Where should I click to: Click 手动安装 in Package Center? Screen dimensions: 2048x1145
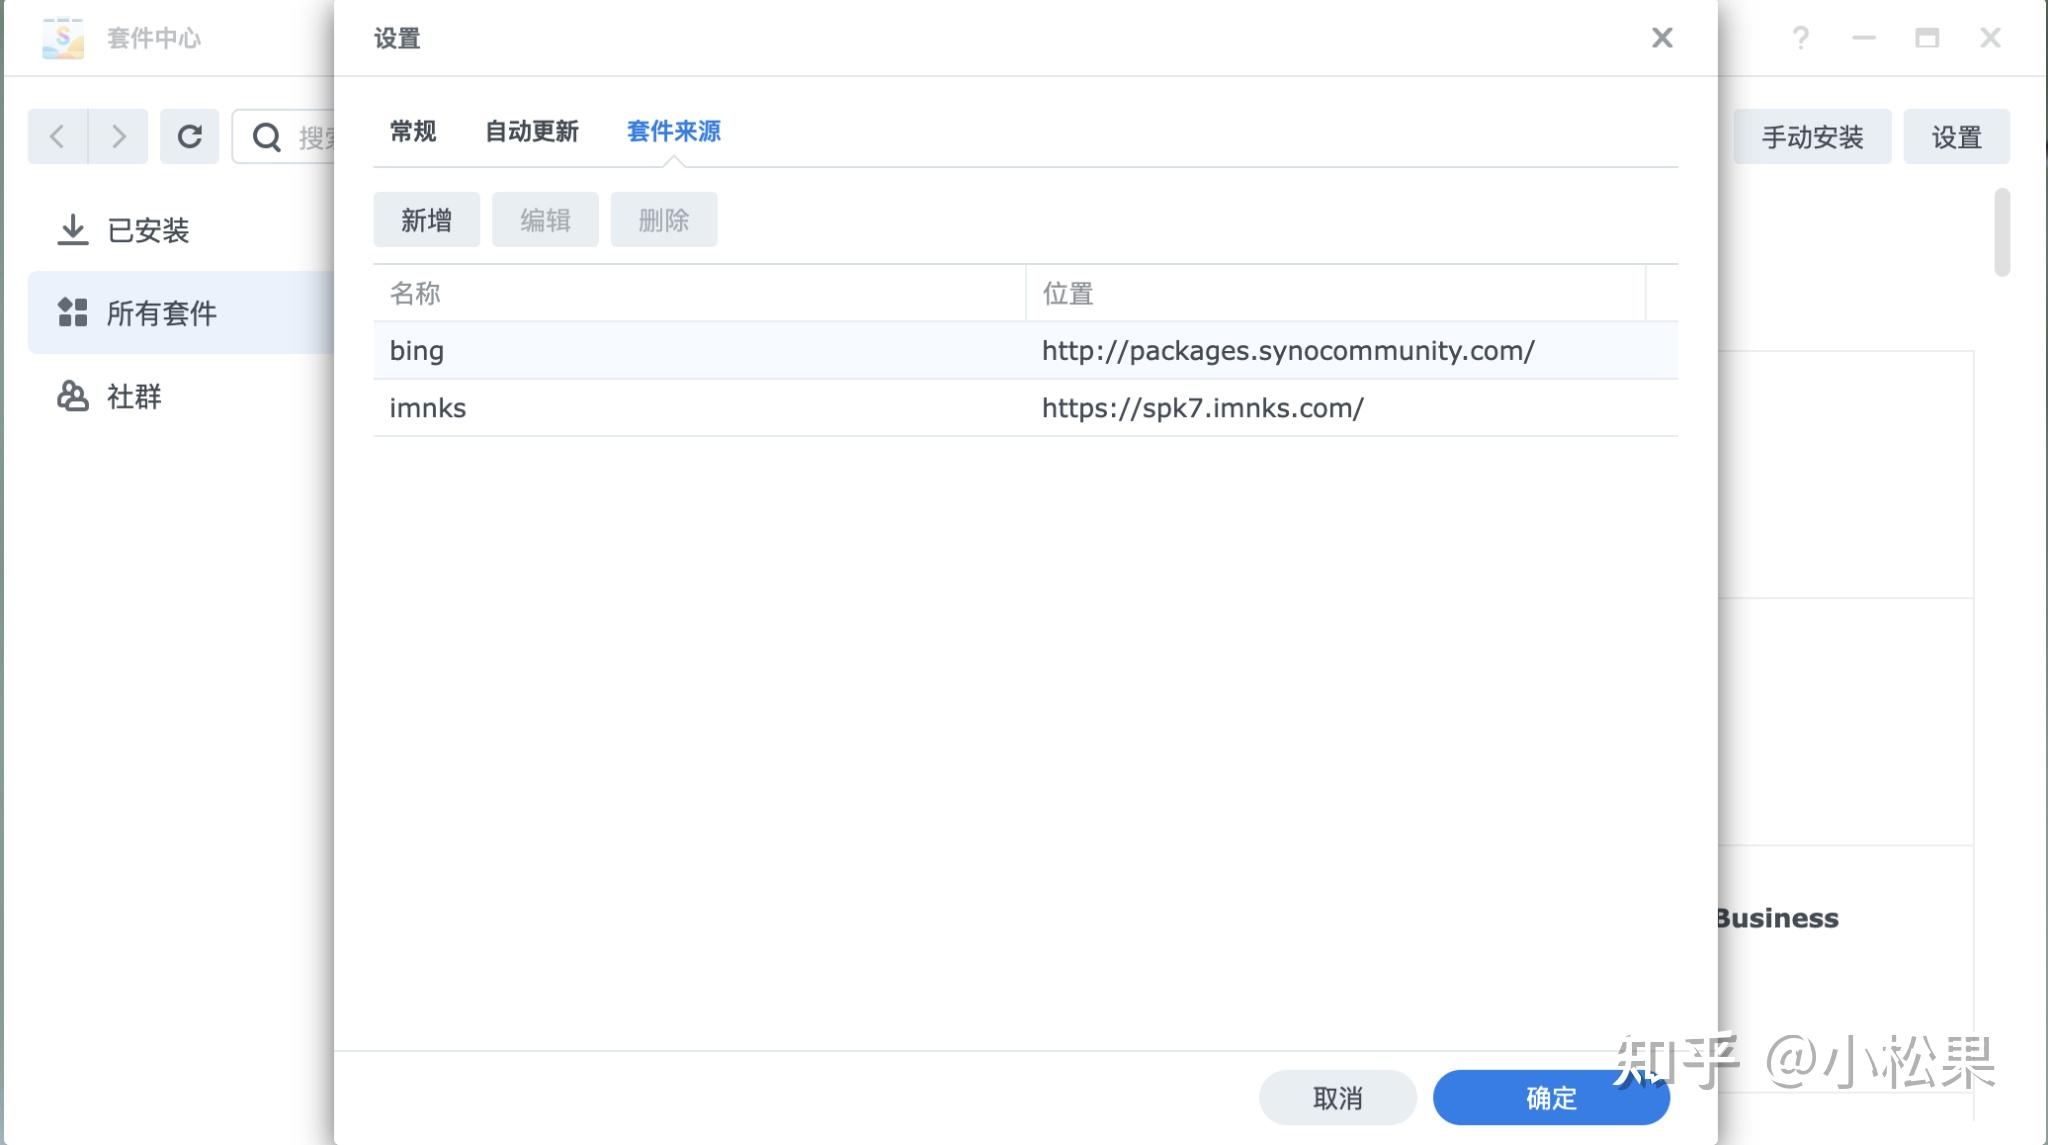coord(1812,137)
